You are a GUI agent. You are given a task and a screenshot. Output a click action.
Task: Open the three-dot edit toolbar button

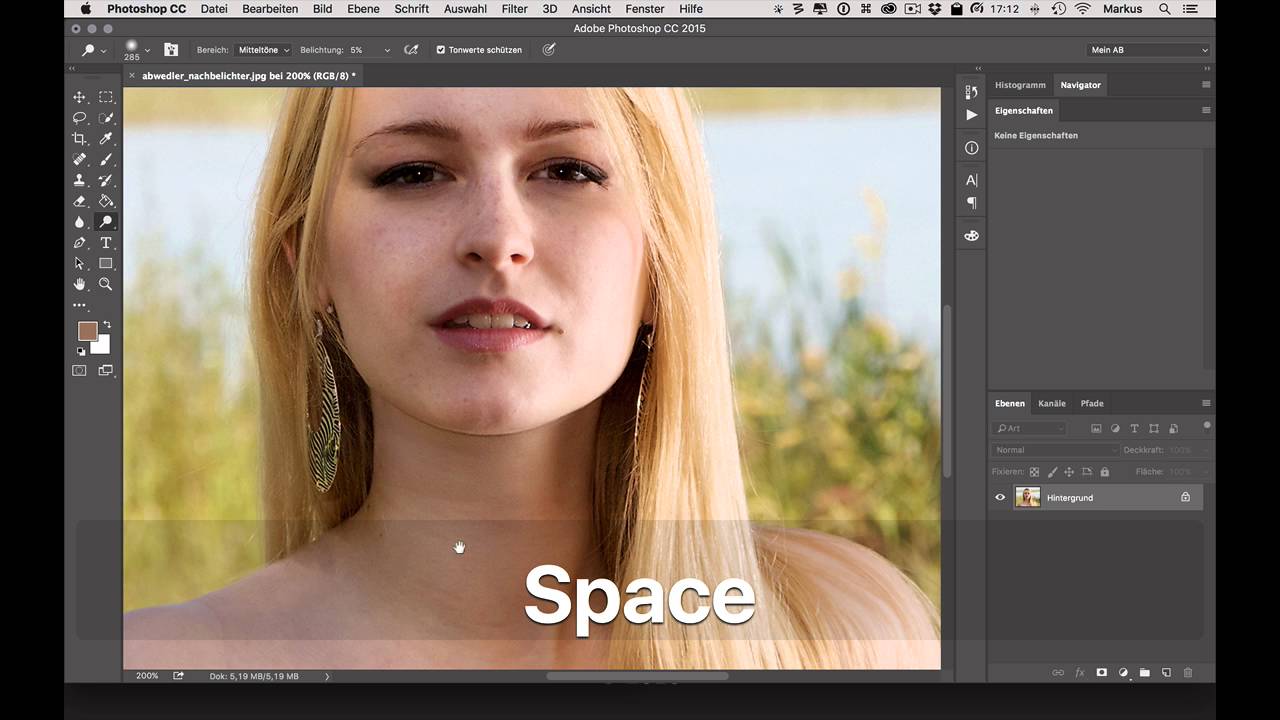point(79,305)
